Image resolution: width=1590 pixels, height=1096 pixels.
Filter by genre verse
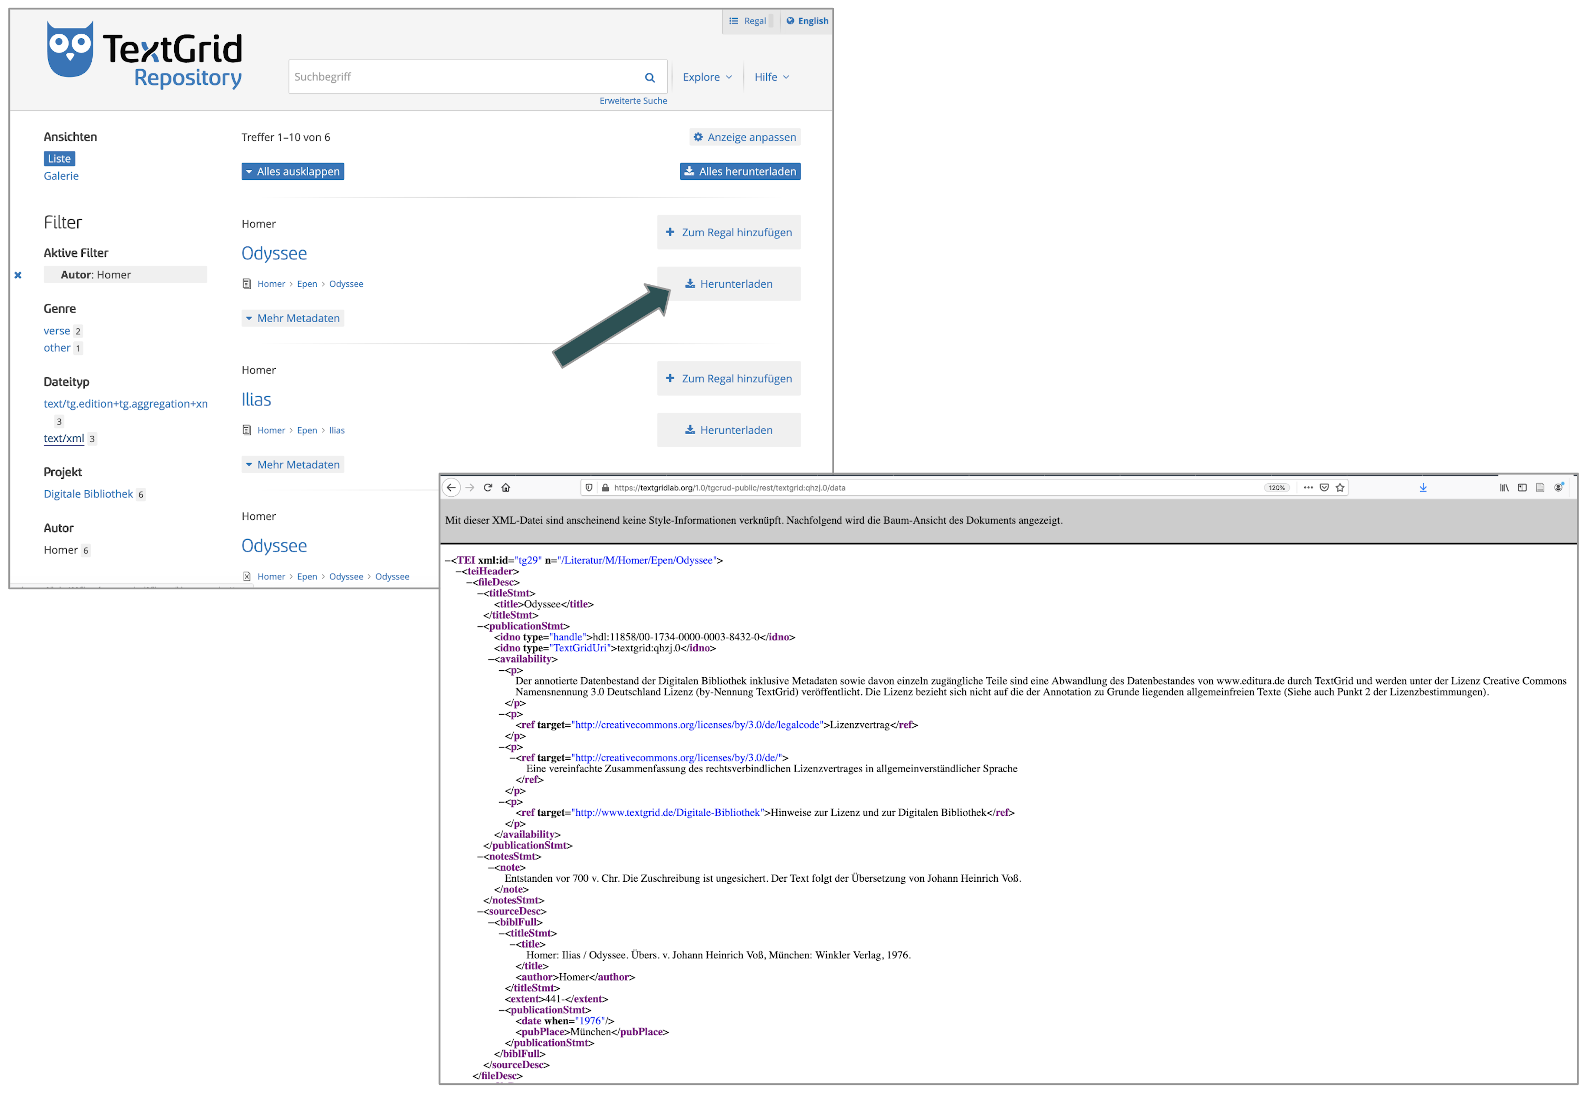click(57, 331)
